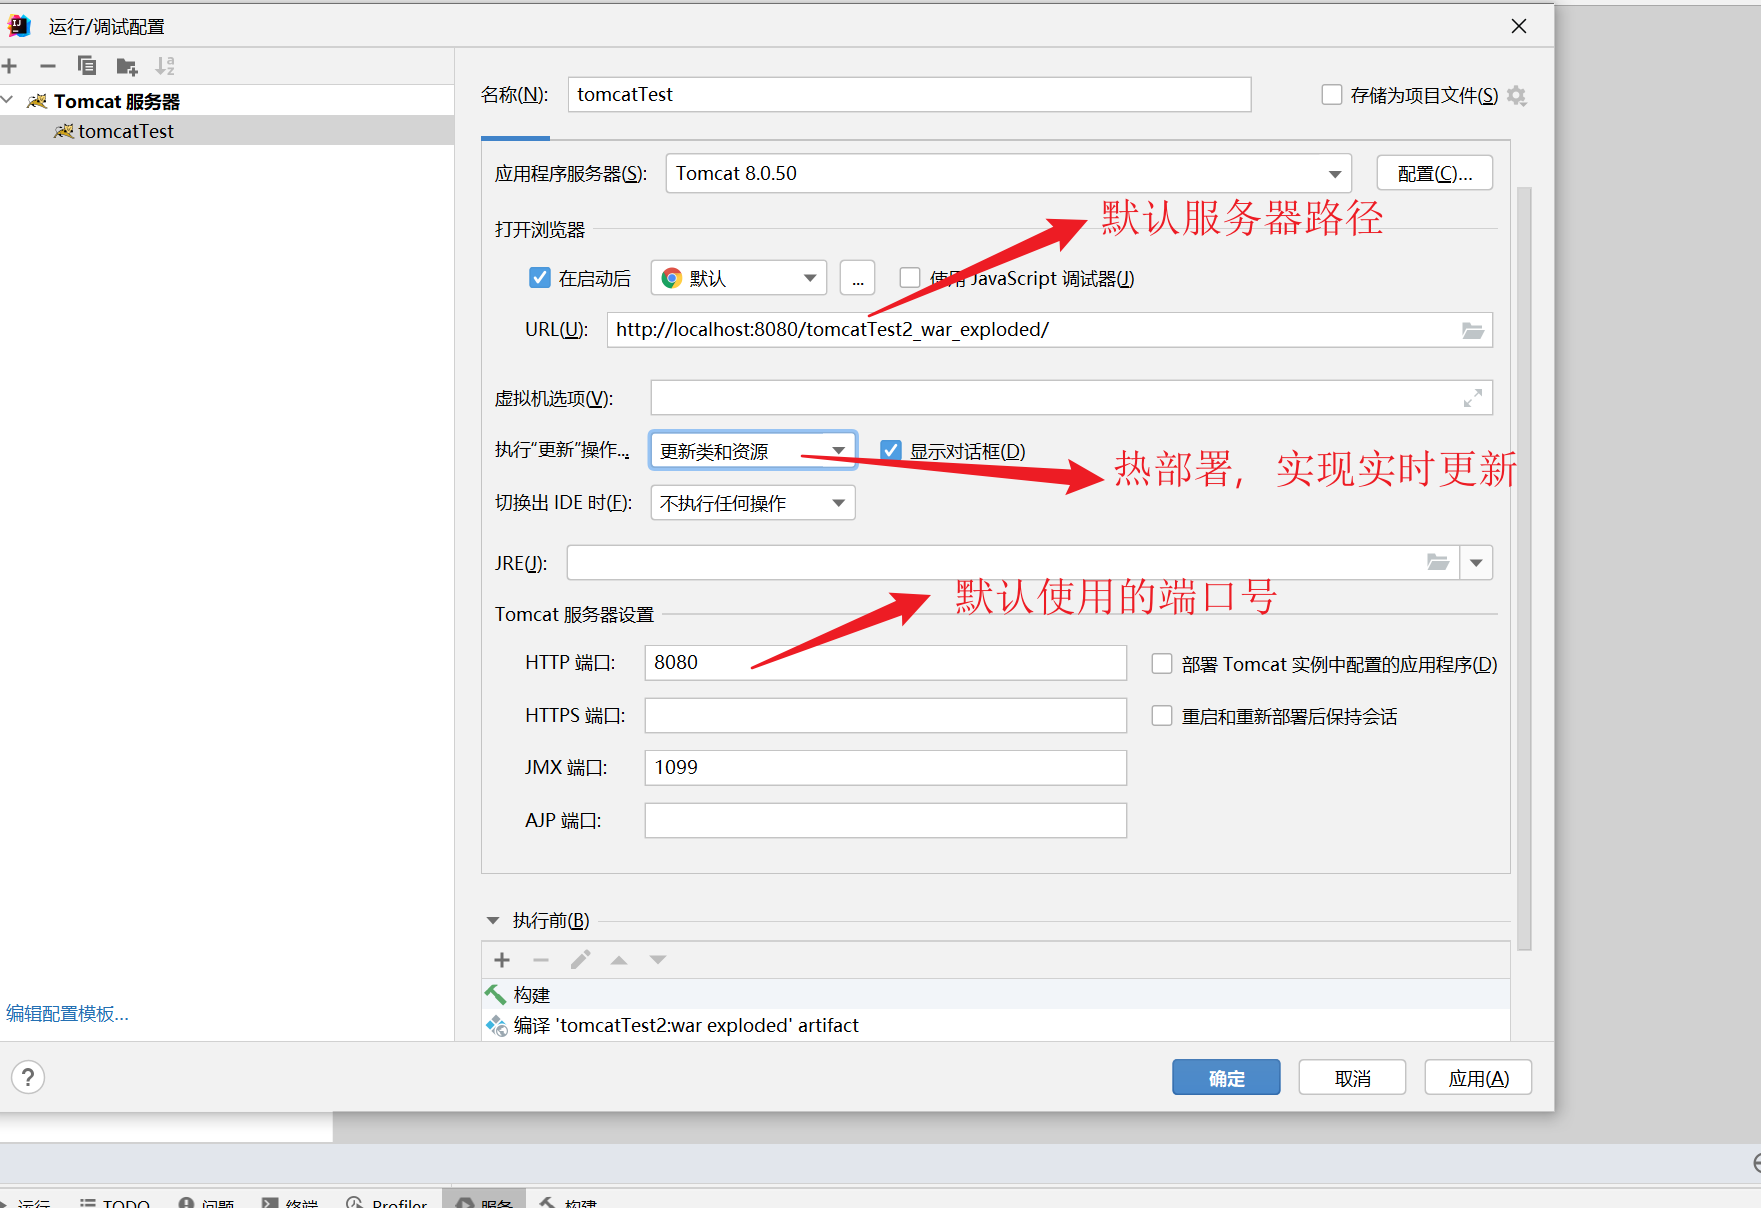Click the JMX 端口 field showing 1099
This screenshot has height=1208, width=1761.
[x=885, y=768]
